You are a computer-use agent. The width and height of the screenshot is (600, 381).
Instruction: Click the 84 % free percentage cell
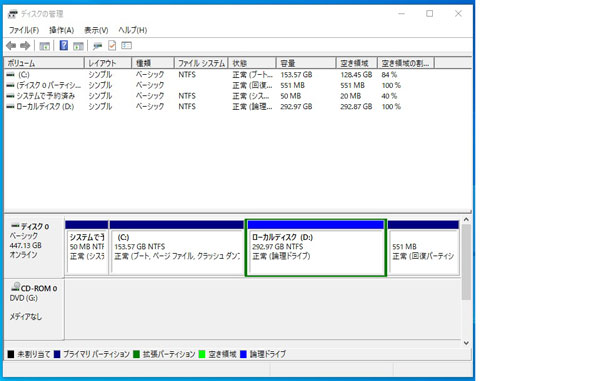389,75
